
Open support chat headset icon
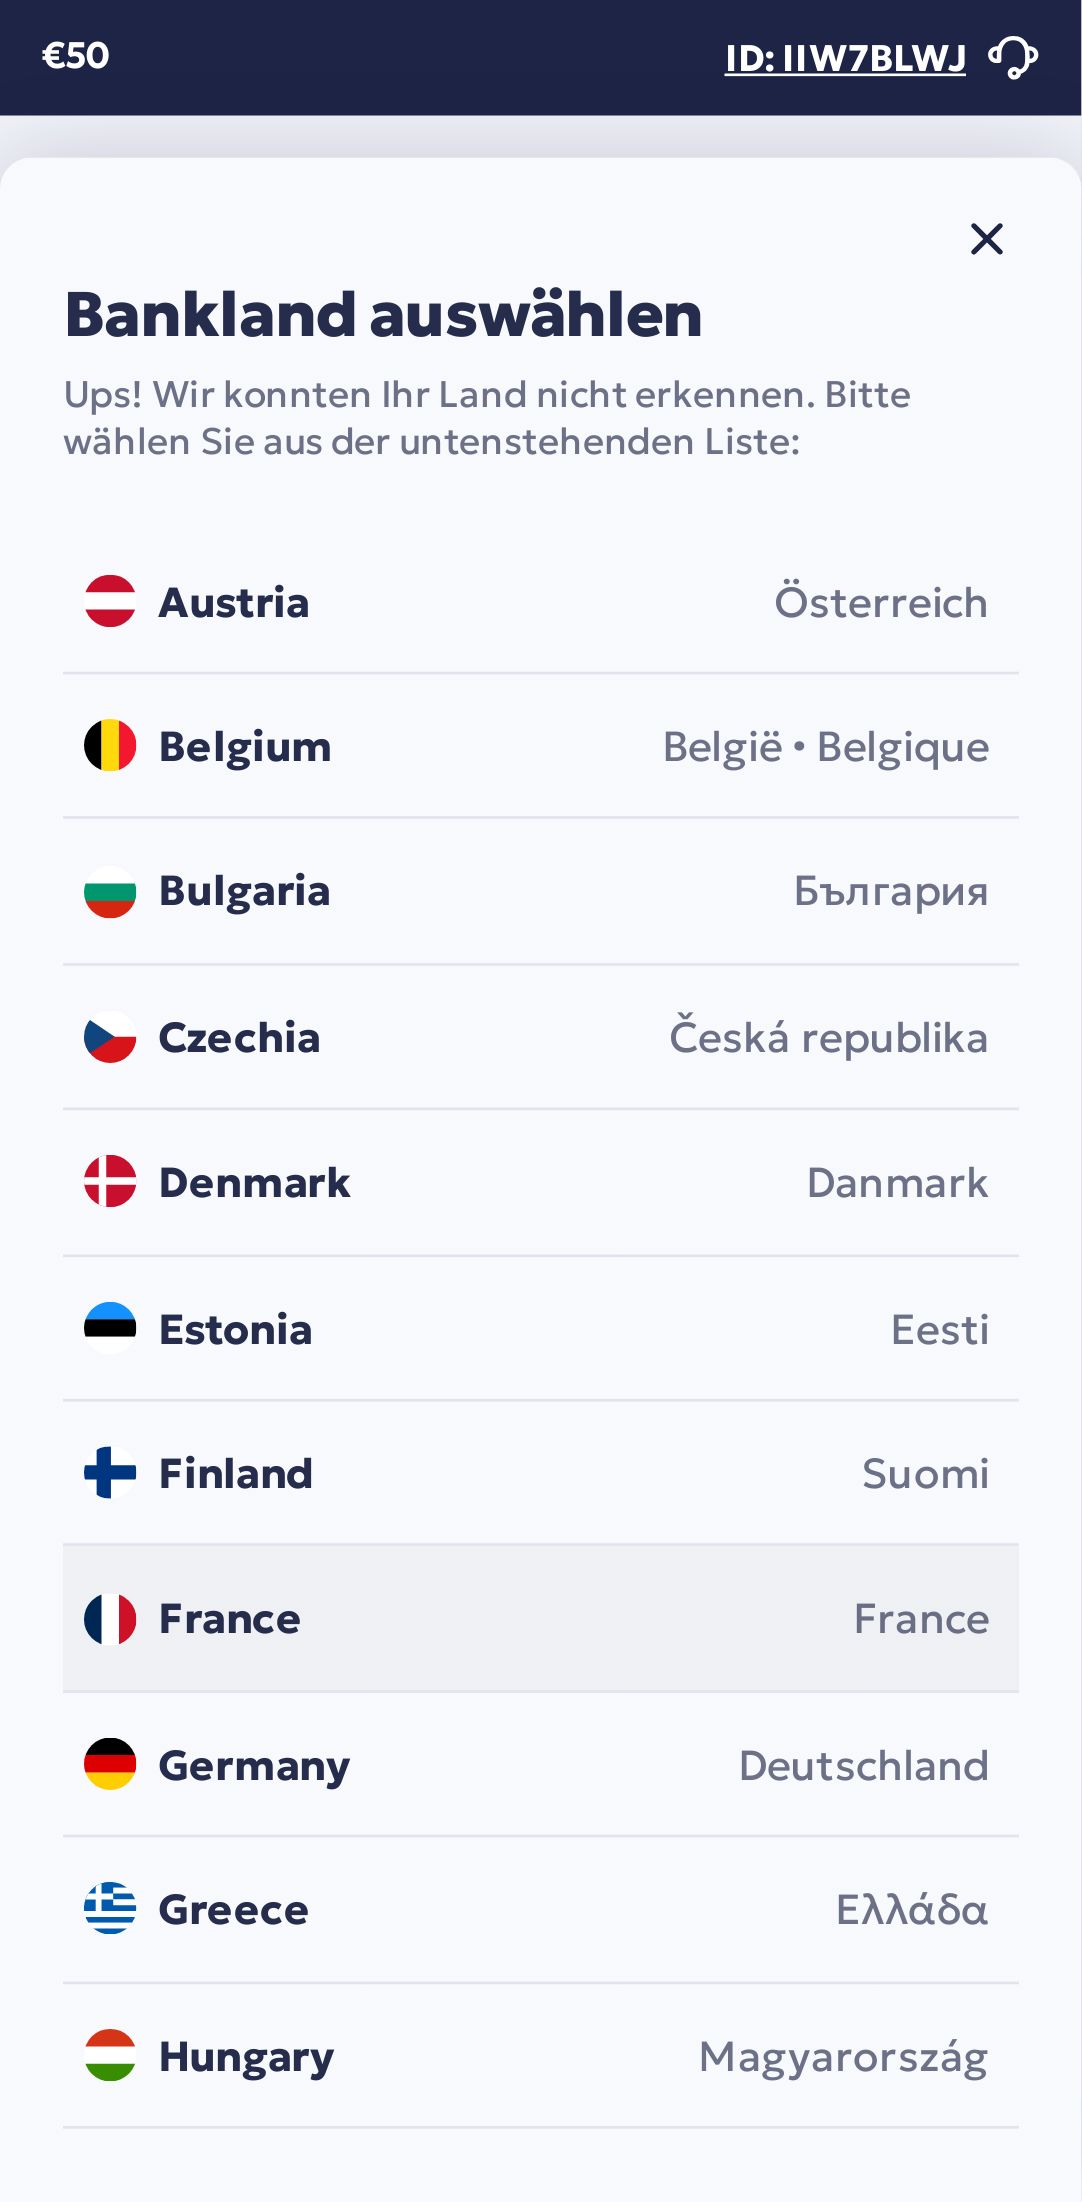(1014, 57)
